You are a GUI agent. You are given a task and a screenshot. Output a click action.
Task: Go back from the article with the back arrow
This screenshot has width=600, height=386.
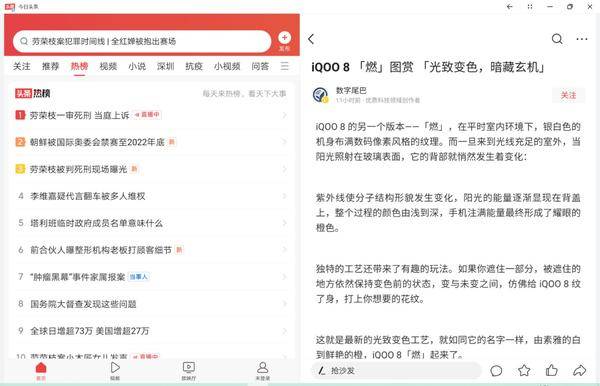click(311, 39)
